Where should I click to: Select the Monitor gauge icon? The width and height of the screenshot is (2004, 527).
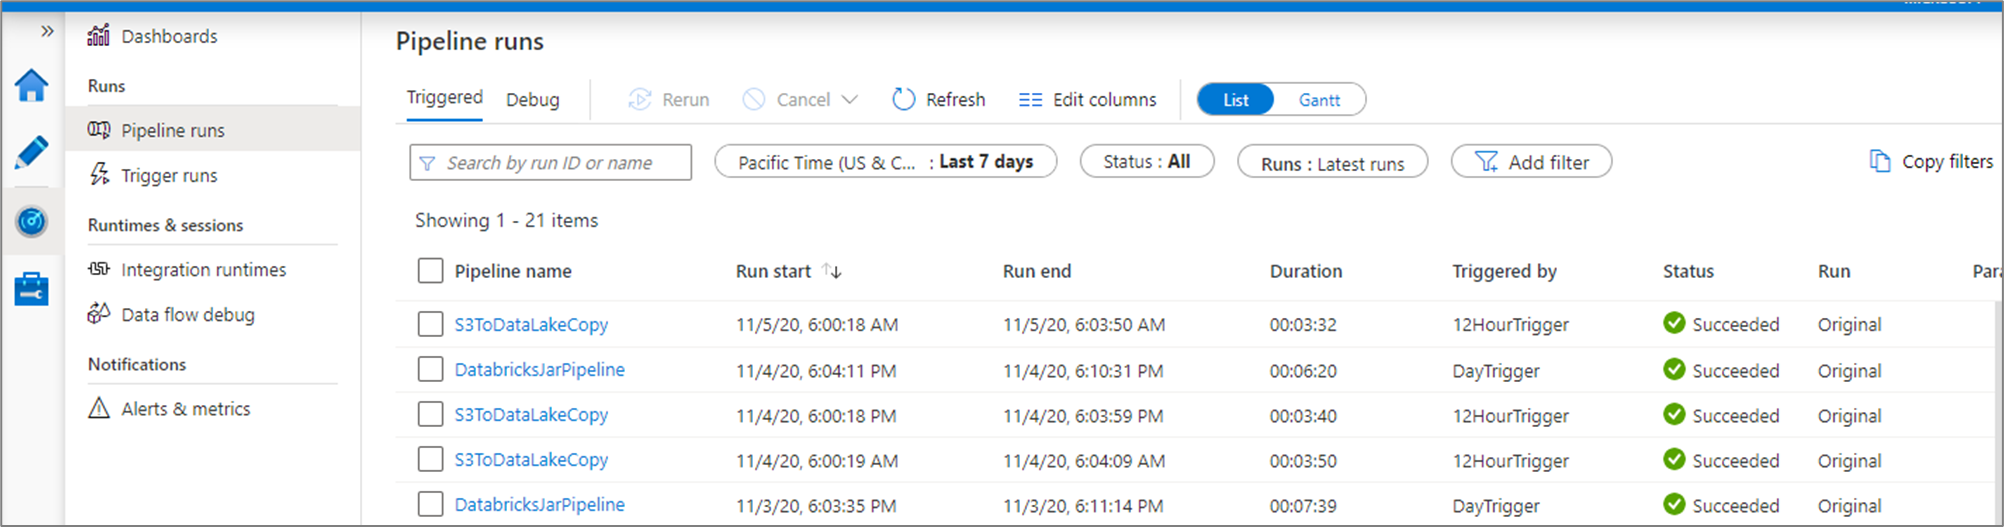tap(31, 221)
